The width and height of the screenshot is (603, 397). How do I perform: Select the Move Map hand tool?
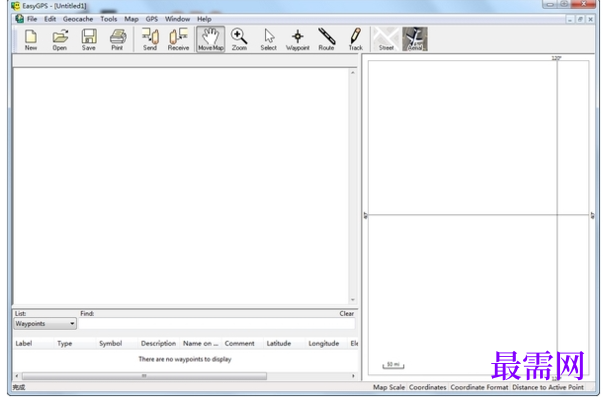pos(211,40)
